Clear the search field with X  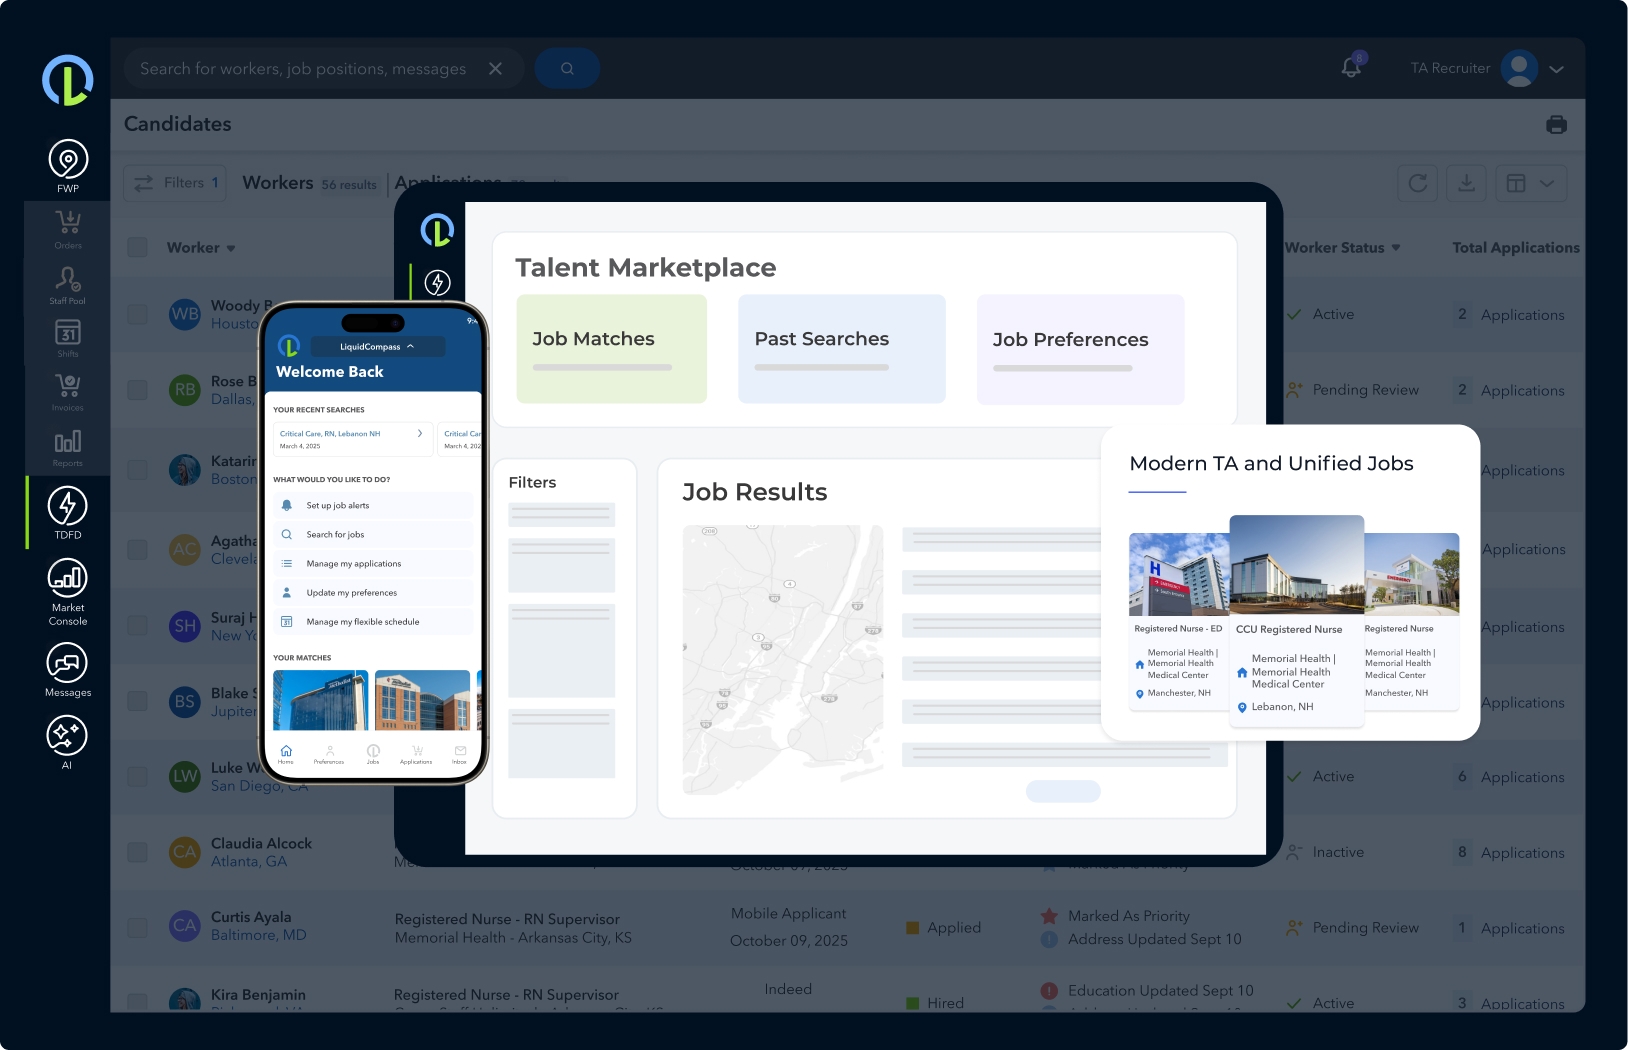(x=495, y=68)
